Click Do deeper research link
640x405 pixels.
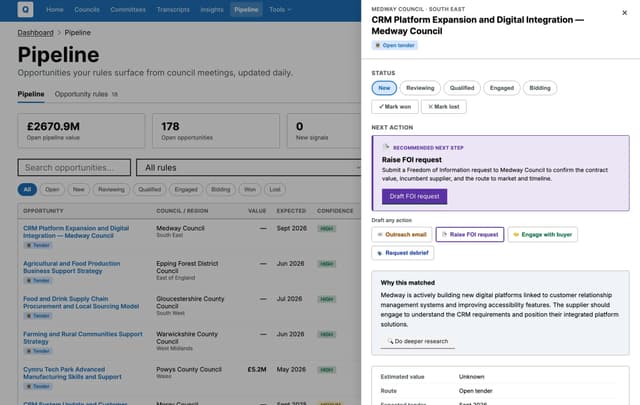pyautogui.click(x=418, y=341)
